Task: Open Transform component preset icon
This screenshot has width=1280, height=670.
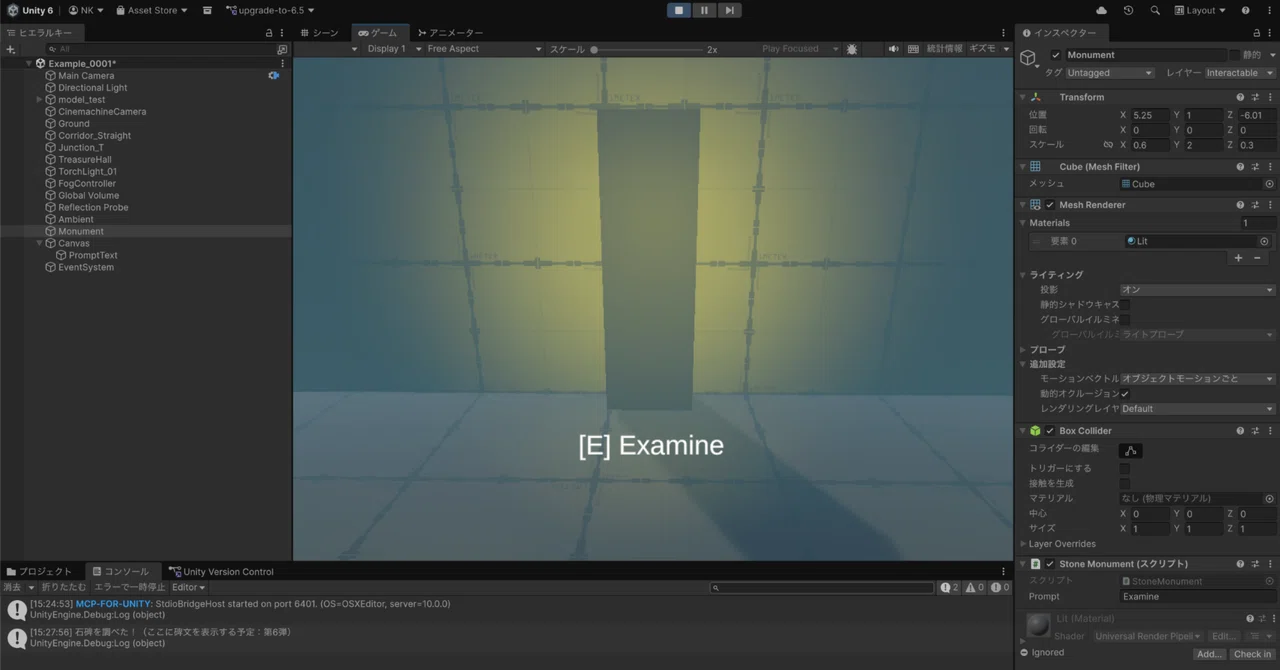Action: [x=1255, y=97]
